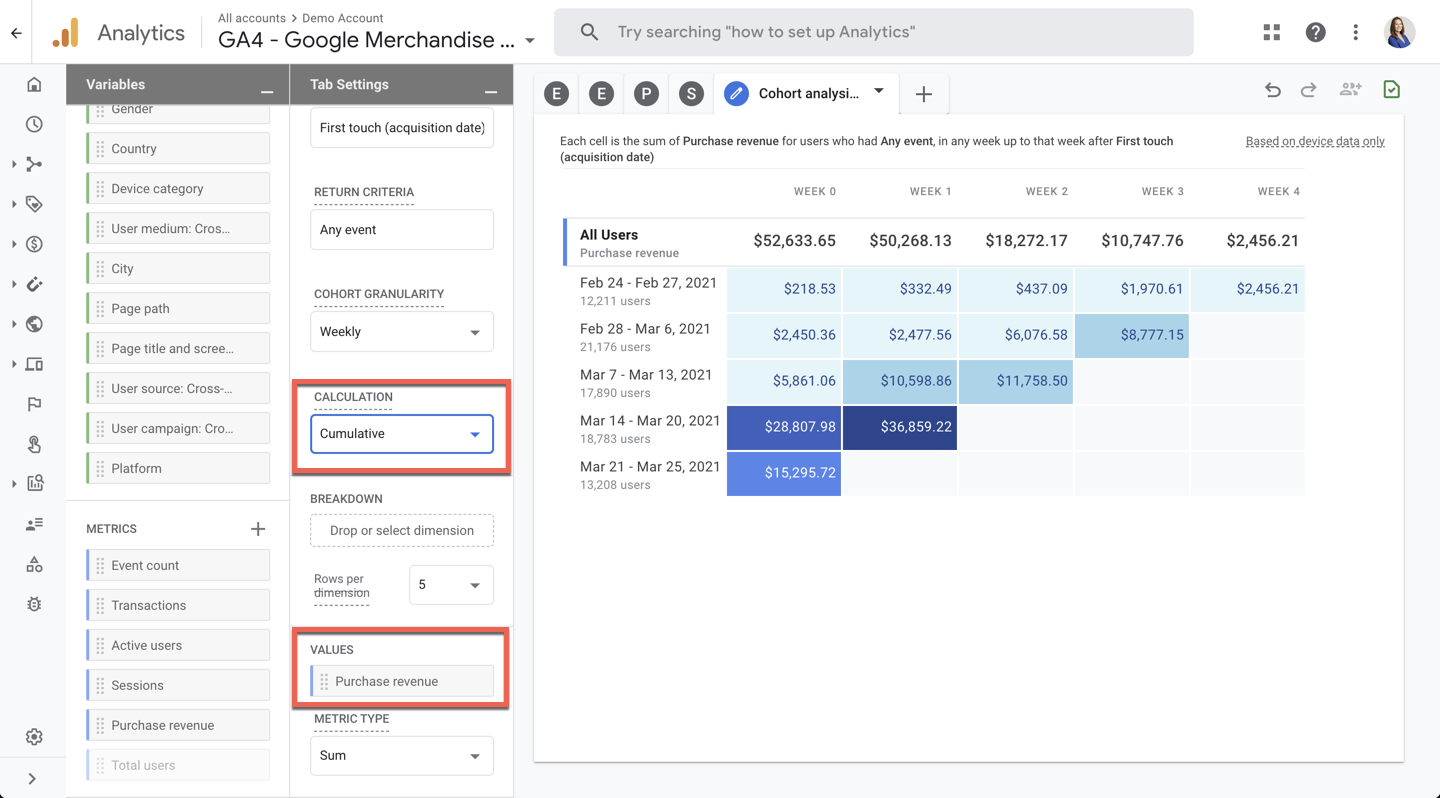Add a metric with plus button
The width and height of the screenshot is (1440, 798).
tap(258, 529)
